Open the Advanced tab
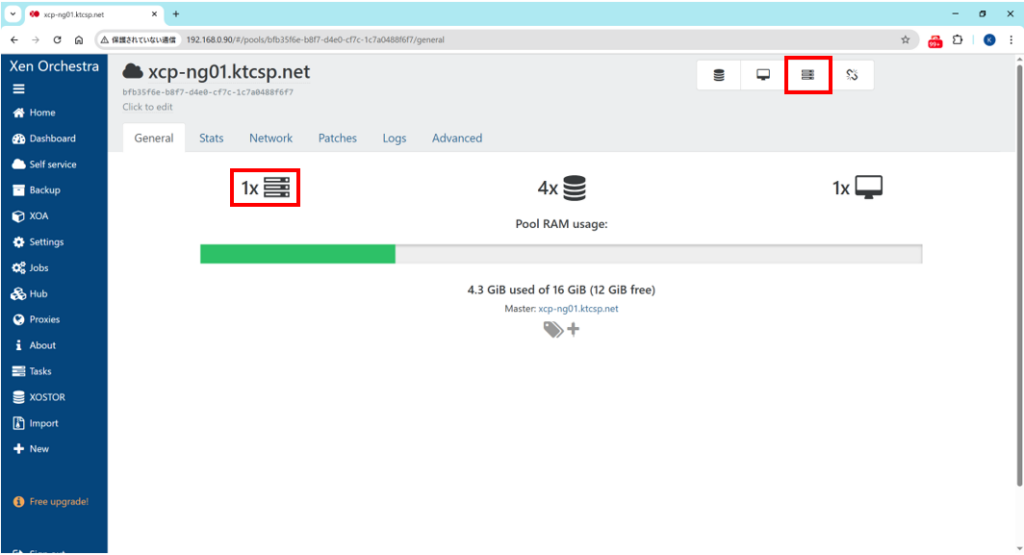 pos(457,138)
